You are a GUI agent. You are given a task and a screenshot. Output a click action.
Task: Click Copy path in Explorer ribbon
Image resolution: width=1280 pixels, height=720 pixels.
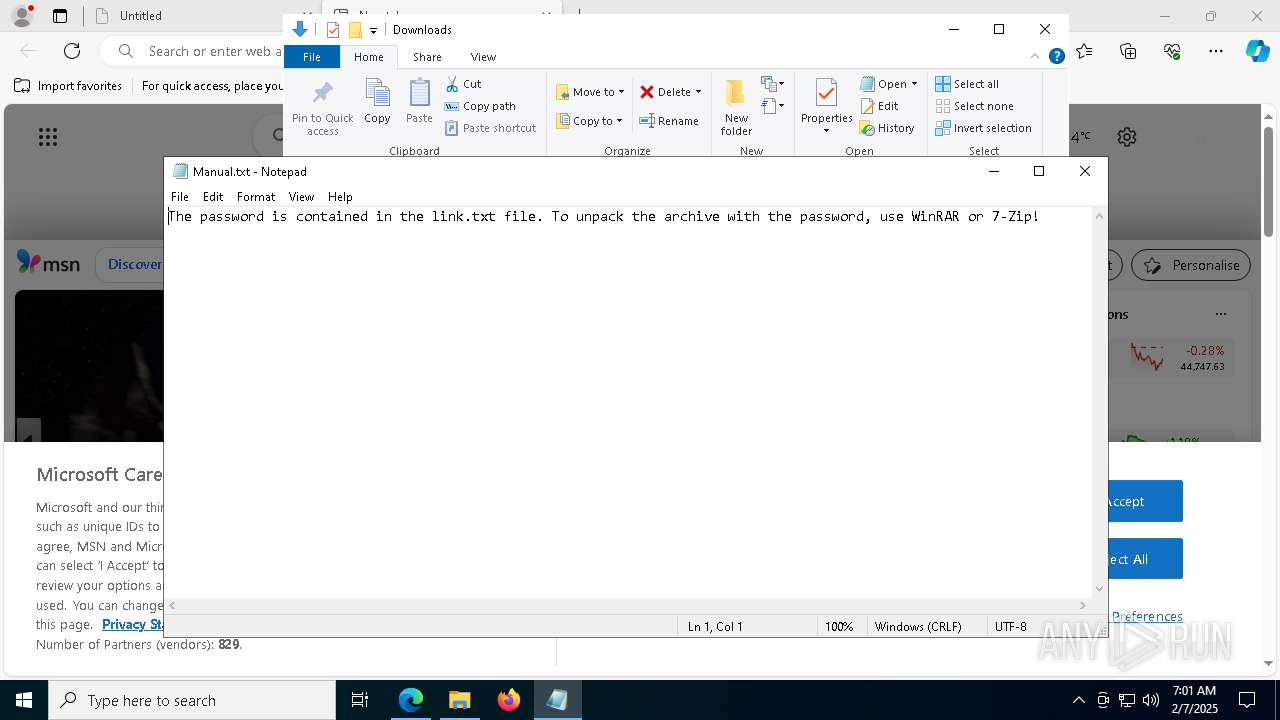[x=480, y=106]
